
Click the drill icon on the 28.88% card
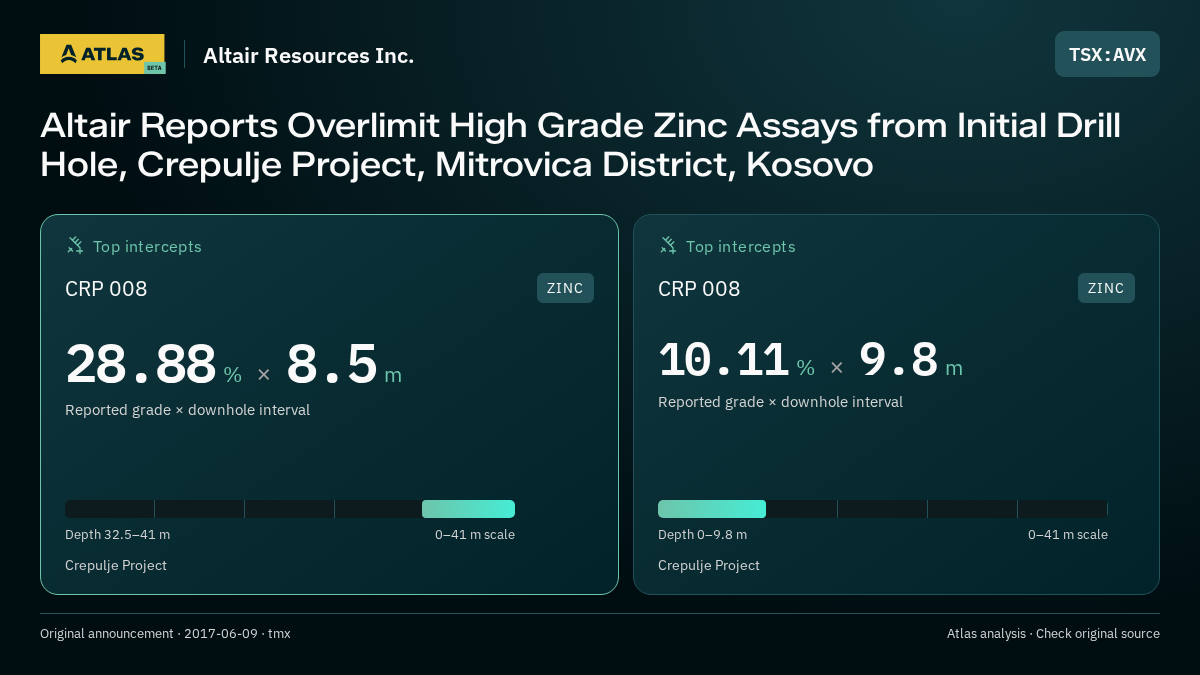coord(75,245)
